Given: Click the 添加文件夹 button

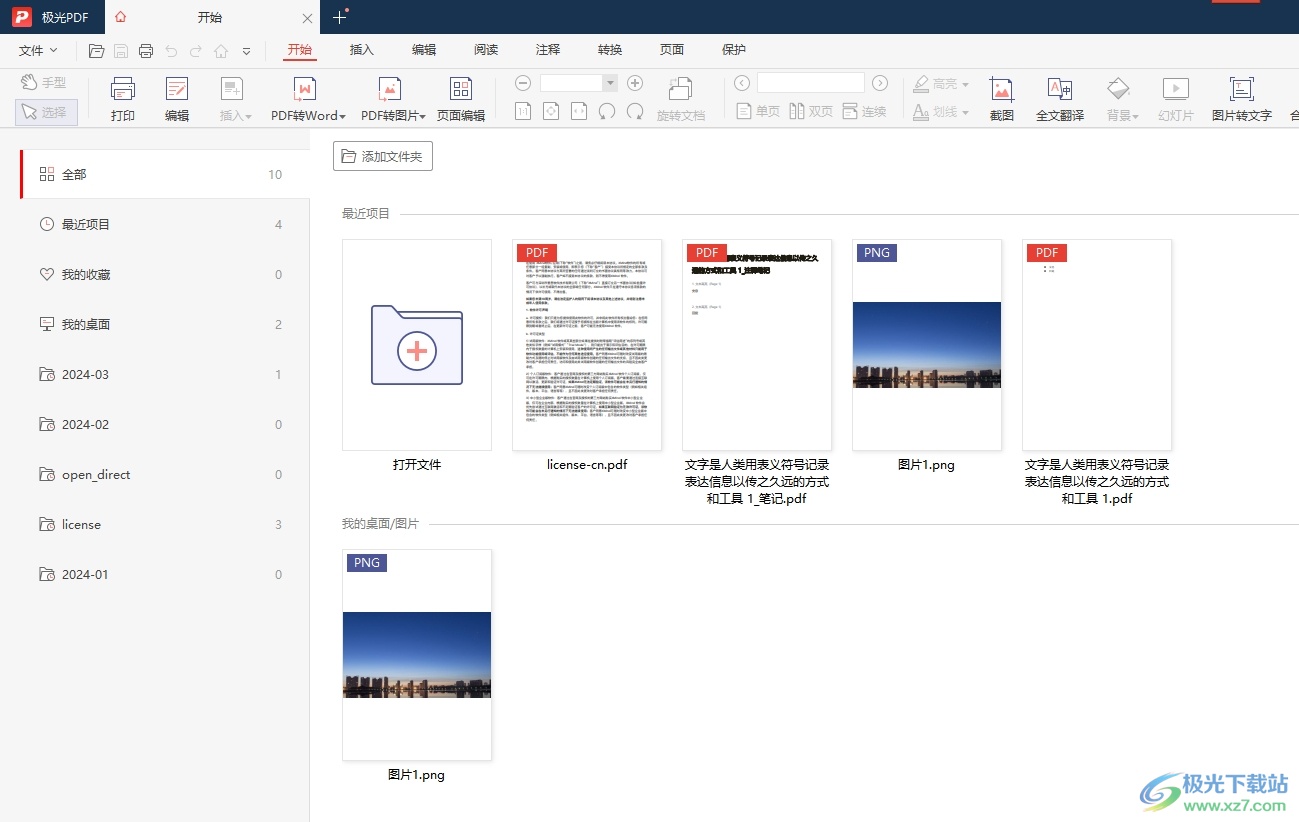Looking at the screenshot, I should [x=383, y=156].
